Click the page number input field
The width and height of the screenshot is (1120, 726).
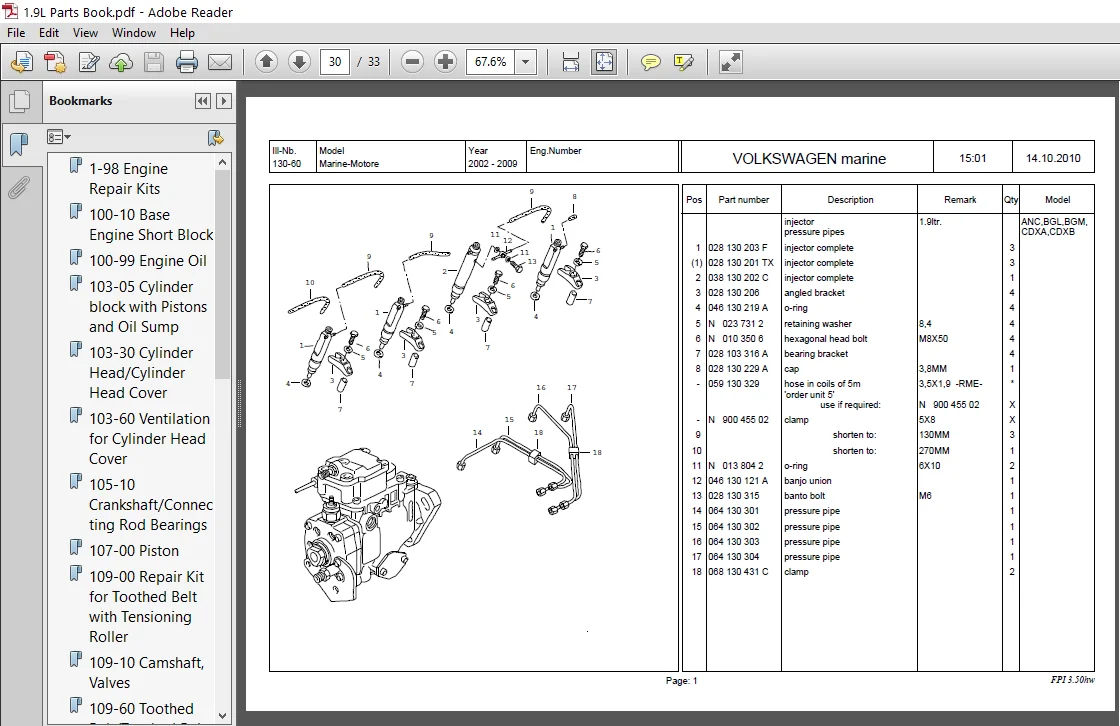[x=335, y=62]
